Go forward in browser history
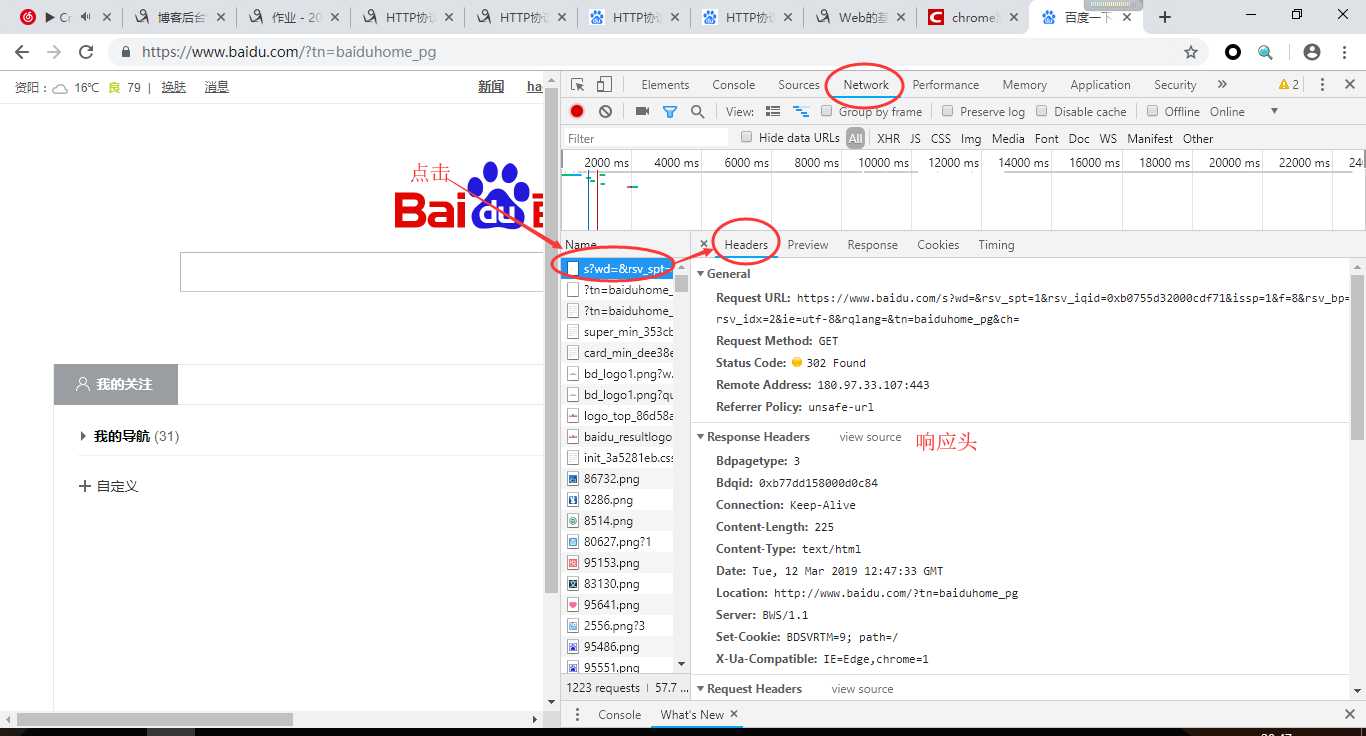Screen dimensions: 1366x736 (x=54, y=52)
